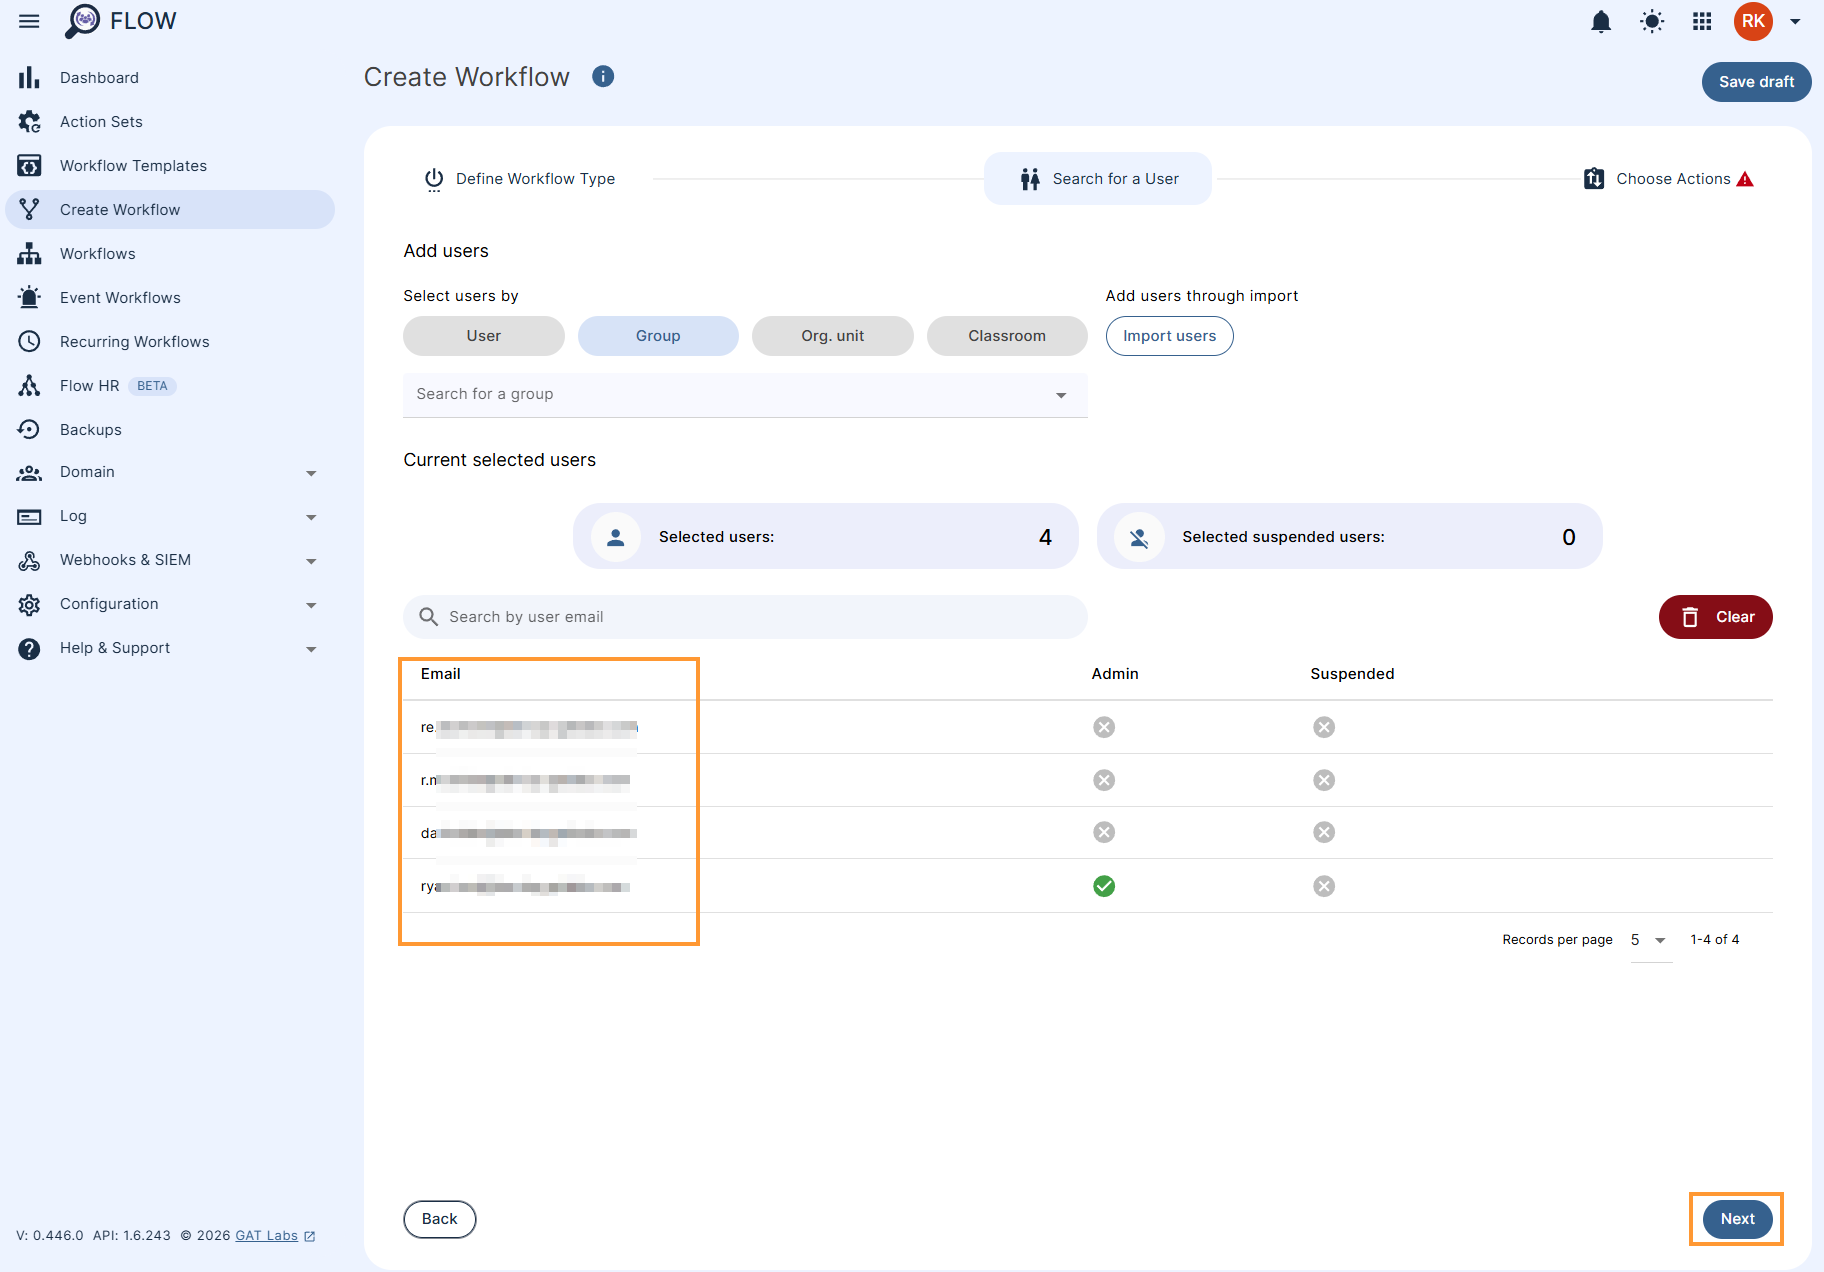The height and width of the screenshot is (1272, 1824).
Task: Click the Webhooks & SIEM icon
Action: 29,561
